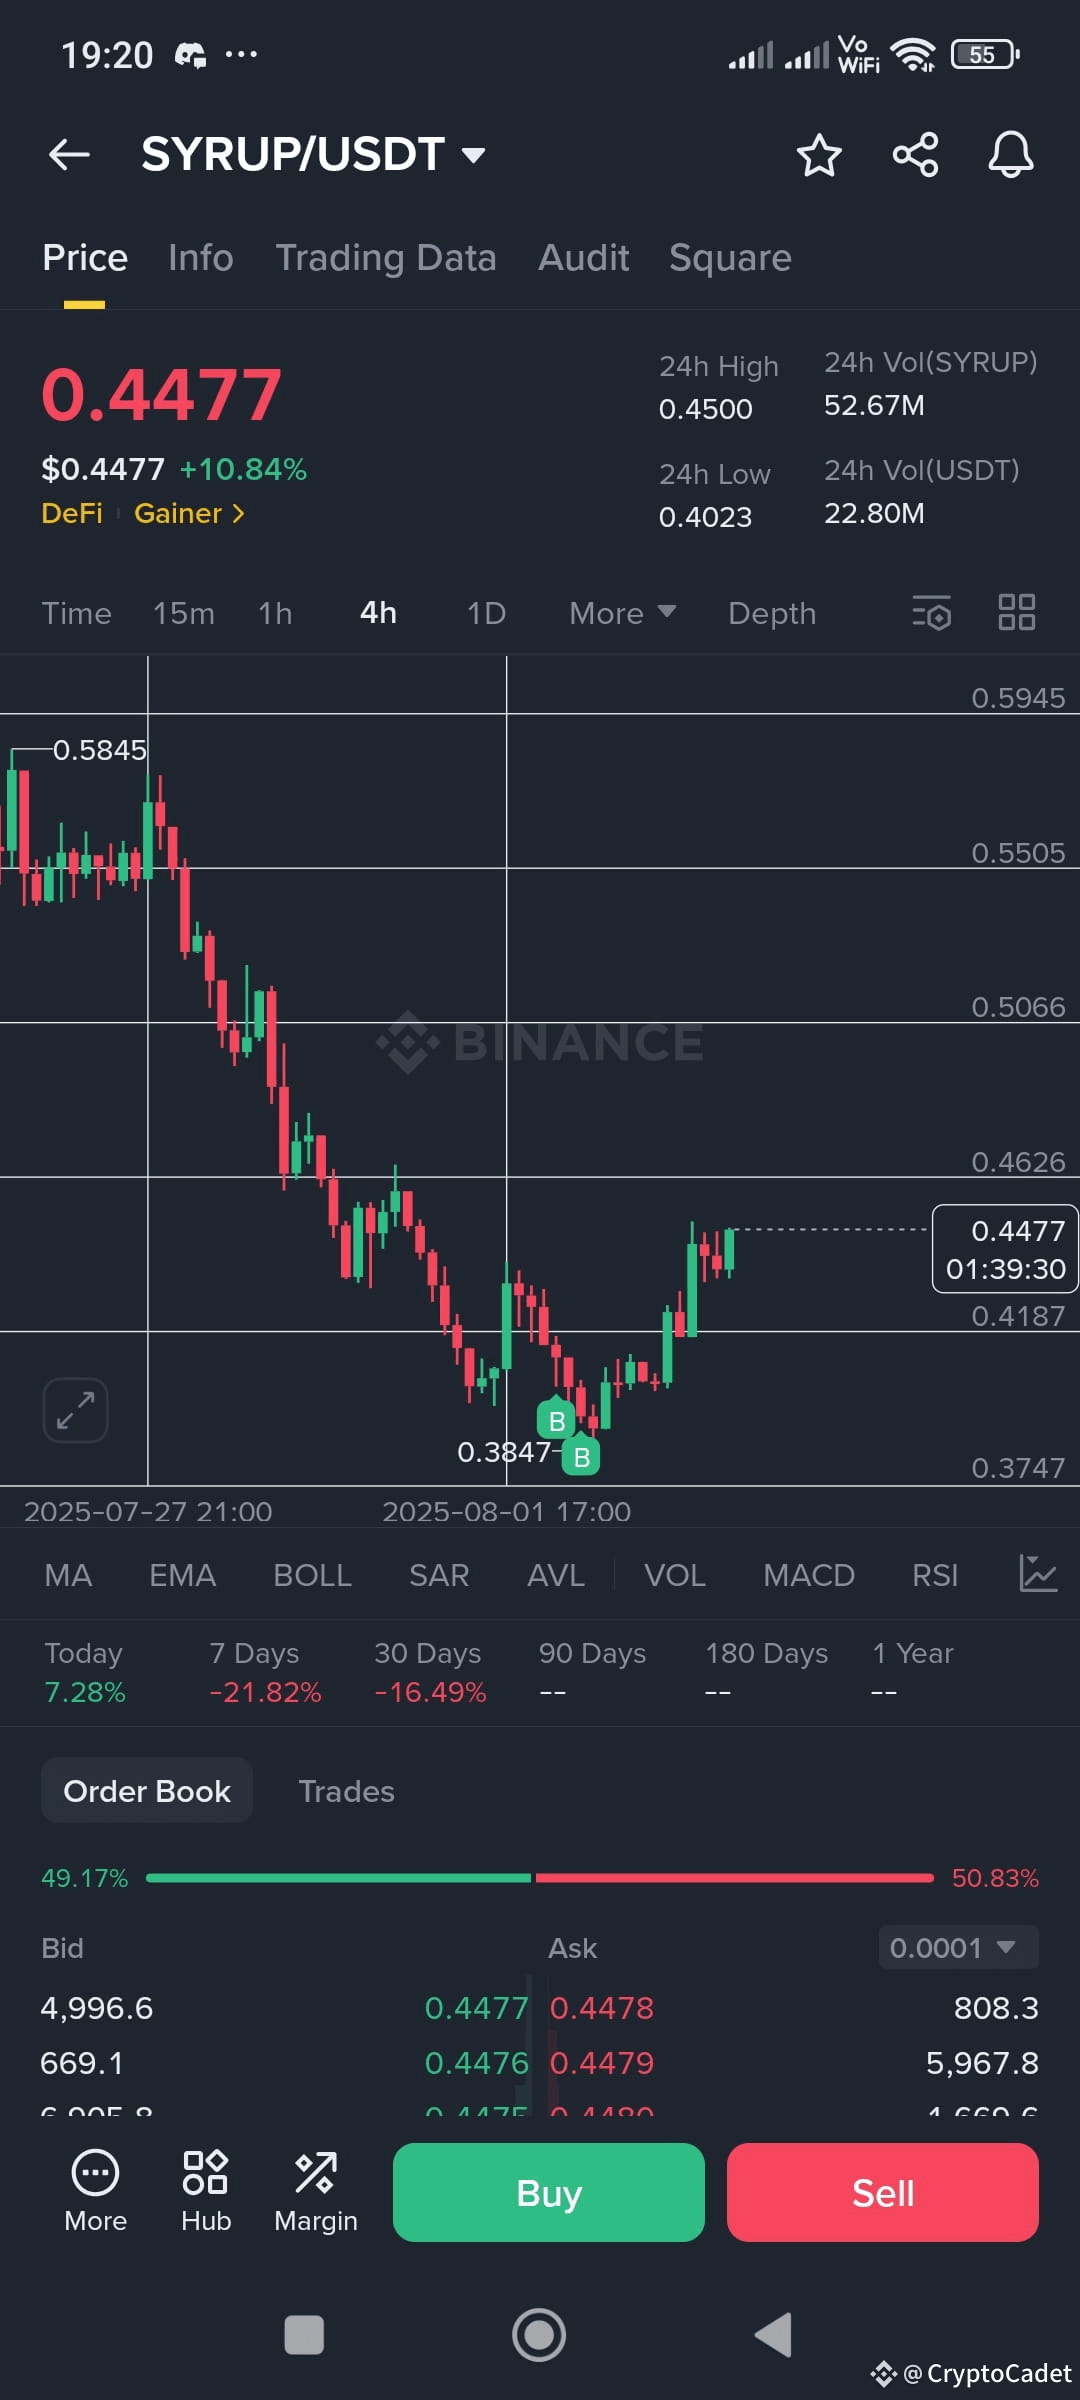This screenshot has height=2400, width=1080.
Task: Tap the green Buy button
Action: (x=549, y=2192)
